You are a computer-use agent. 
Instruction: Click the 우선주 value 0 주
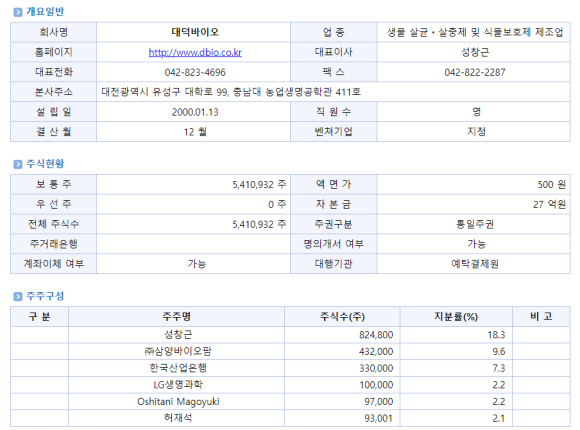tap(277, 204)
